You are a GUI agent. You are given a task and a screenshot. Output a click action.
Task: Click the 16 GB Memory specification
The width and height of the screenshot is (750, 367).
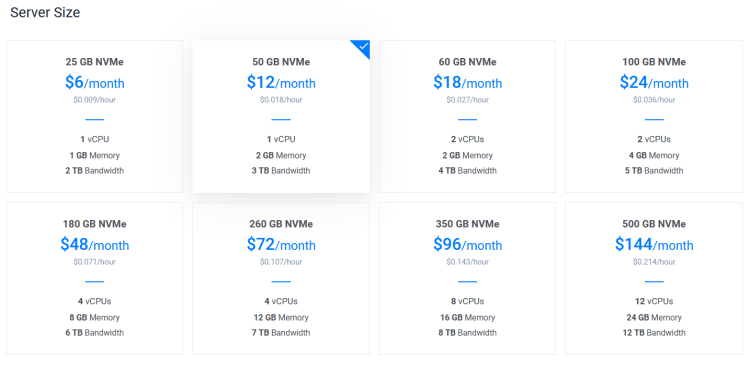467,317
